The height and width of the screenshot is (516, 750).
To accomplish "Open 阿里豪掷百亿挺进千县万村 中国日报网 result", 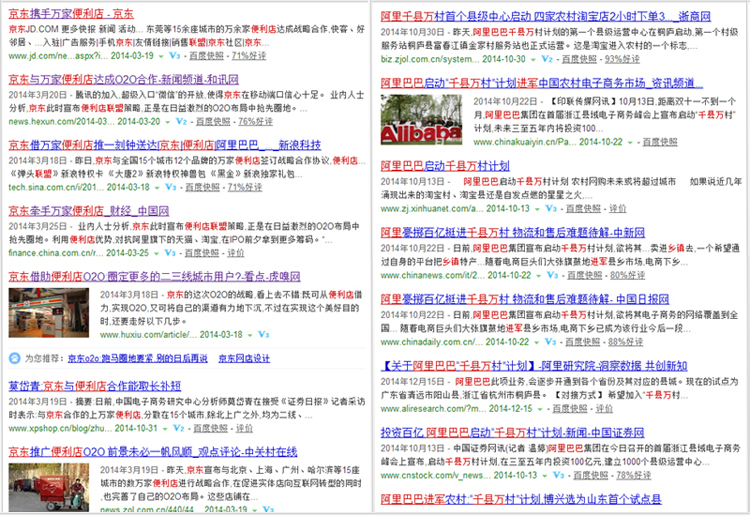I will pos(525,299).
